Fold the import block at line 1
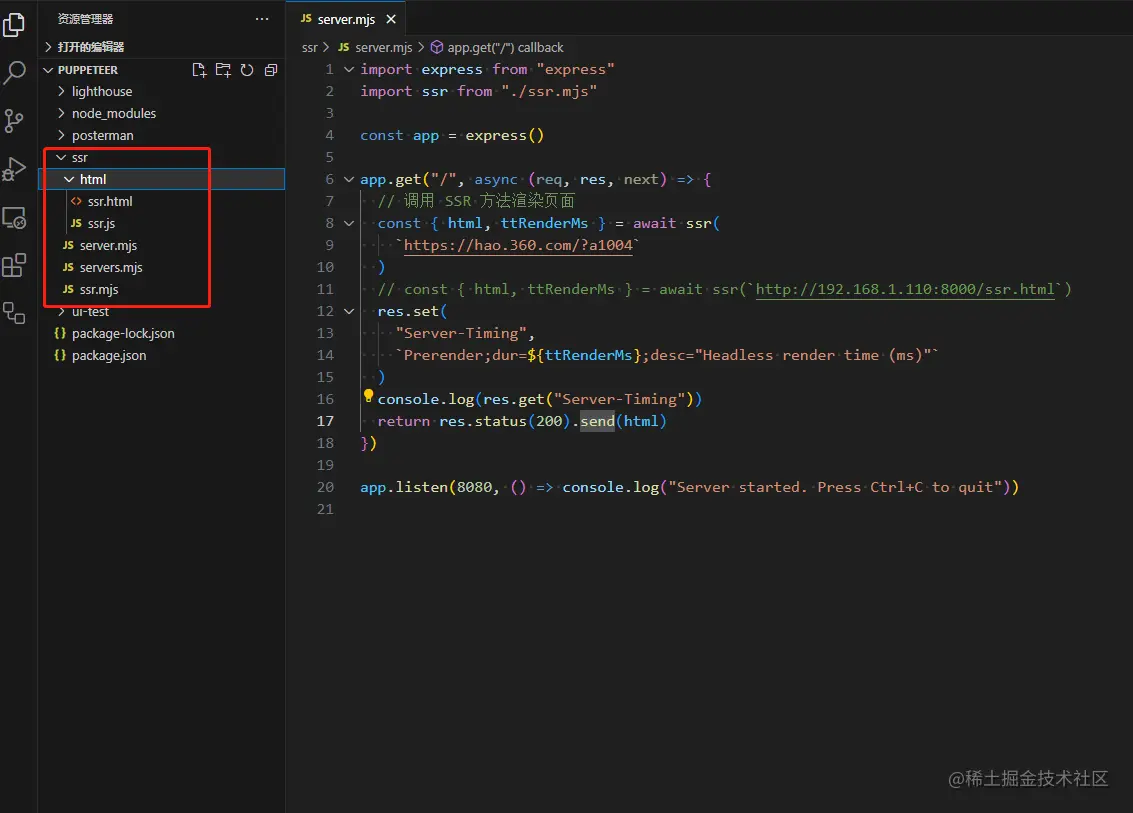The width and height of the screenshot is (1133, 813). click(x=348, y=69)
